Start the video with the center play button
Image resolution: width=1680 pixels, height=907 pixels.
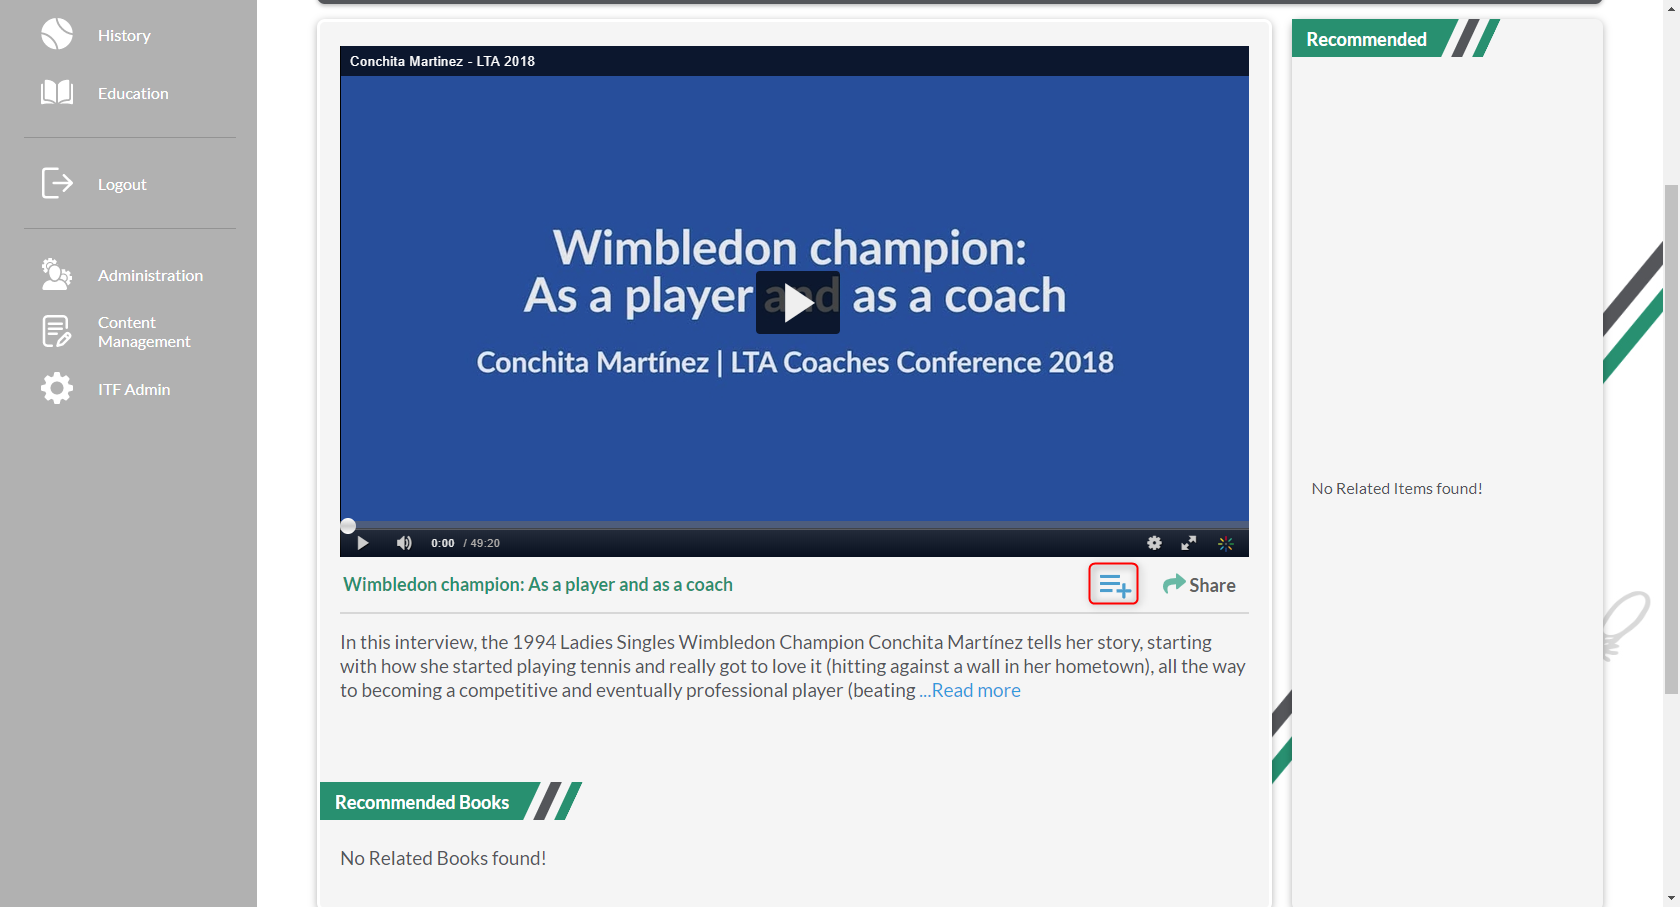coord(798,302)
